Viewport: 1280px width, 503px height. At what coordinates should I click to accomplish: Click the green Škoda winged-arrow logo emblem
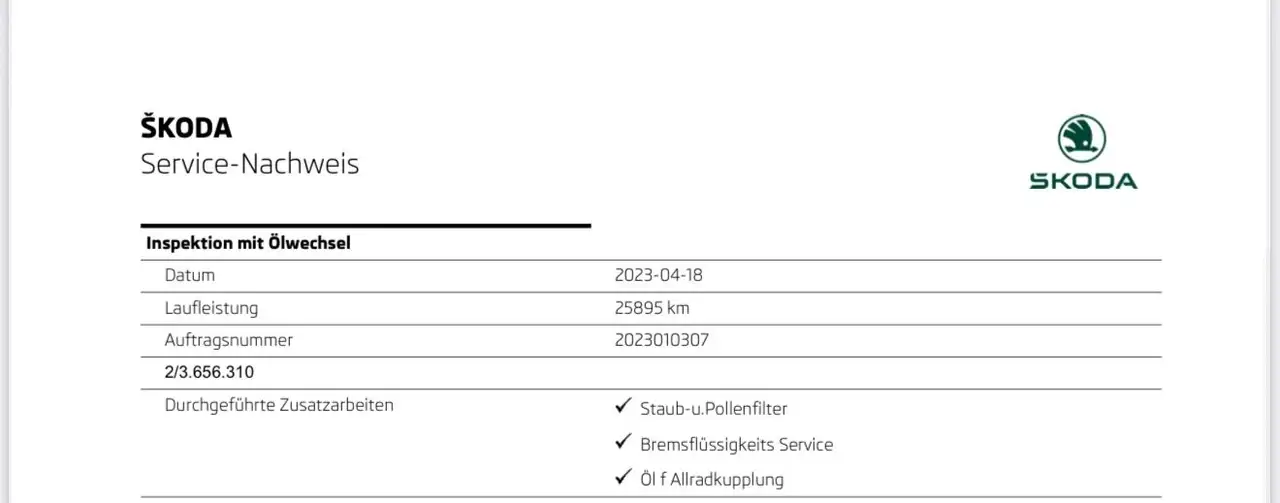(1082, 138)
